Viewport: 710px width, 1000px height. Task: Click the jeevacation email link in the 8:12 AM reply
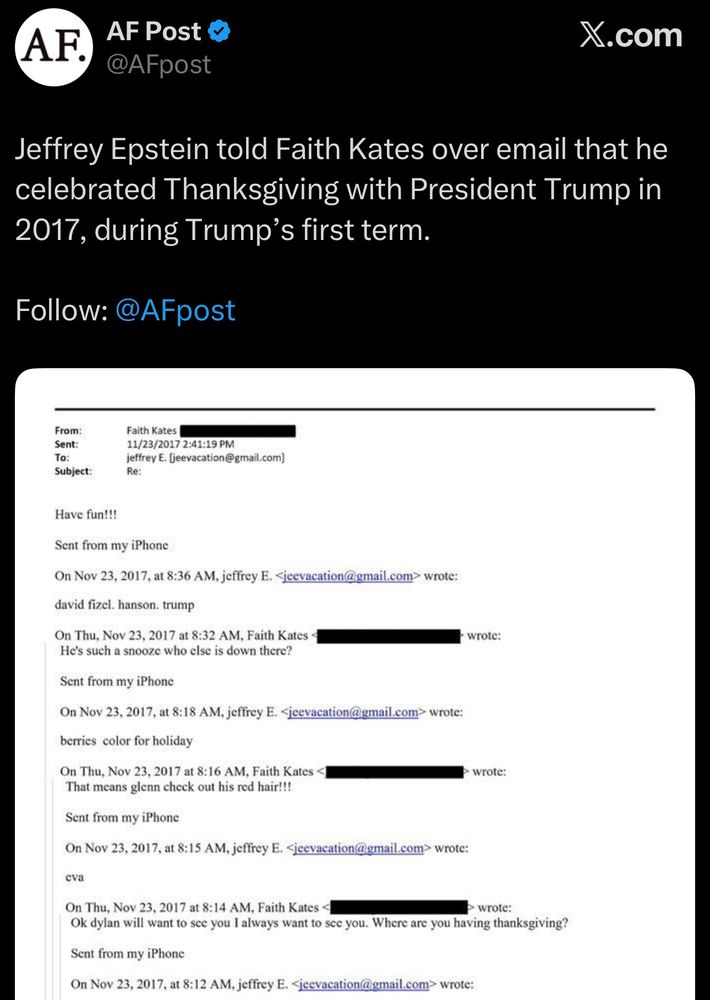point(364,984)
